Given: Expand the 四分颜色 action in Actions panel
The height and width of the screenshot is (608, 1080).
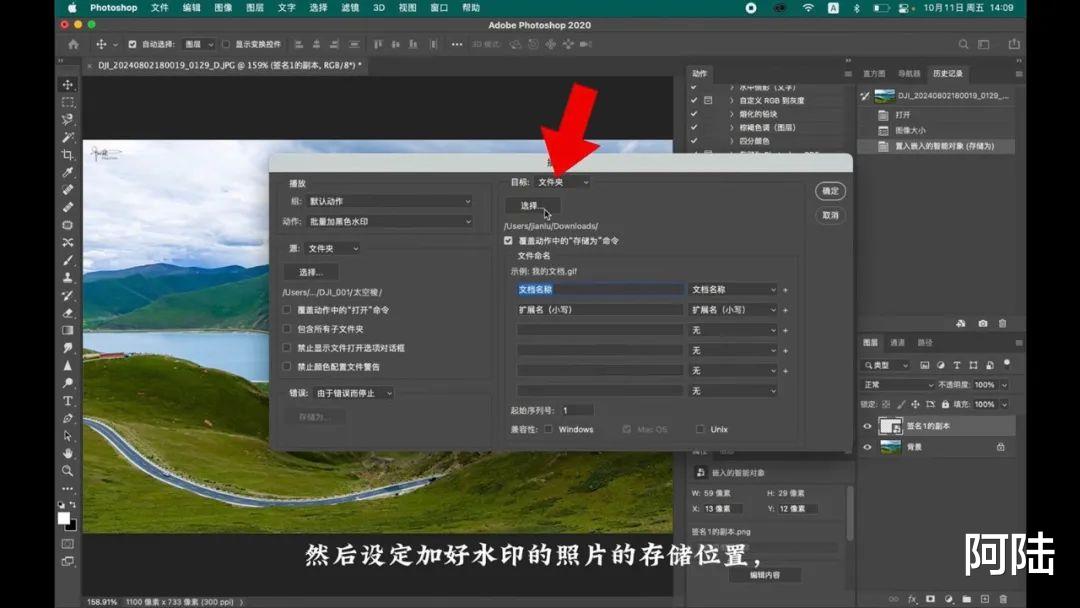Looking at the screenshot, I should point(731,141).
